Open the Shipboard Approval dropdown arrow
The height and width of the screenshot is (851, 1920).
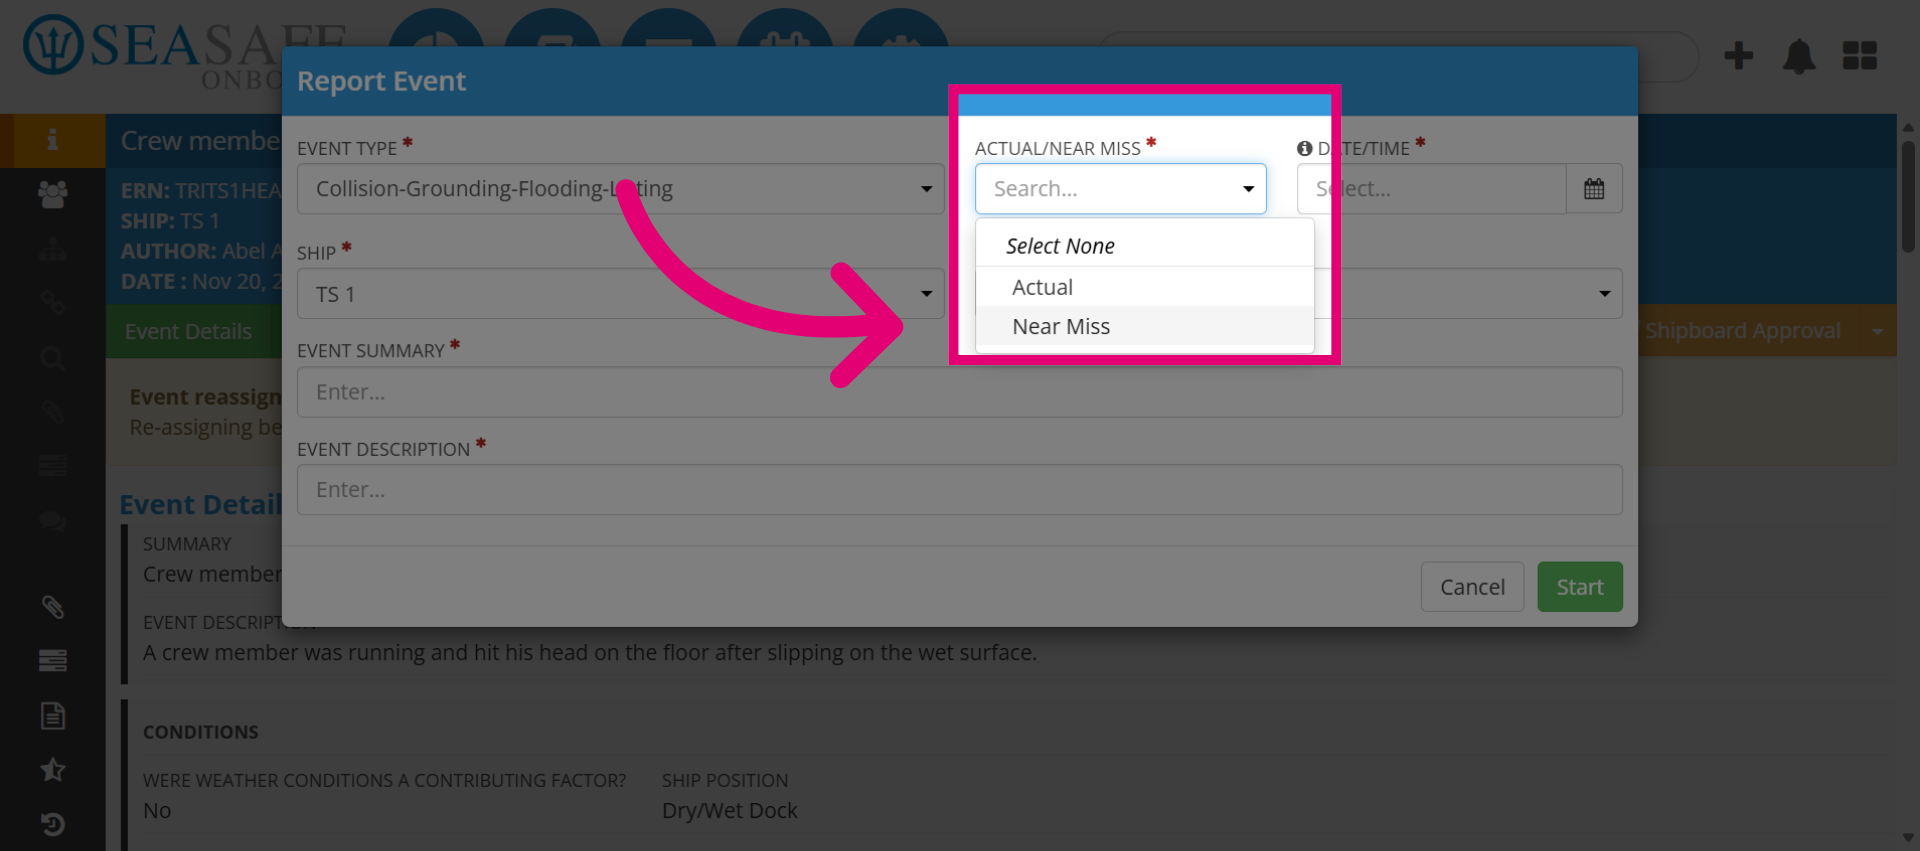[x=1877, y=332]
